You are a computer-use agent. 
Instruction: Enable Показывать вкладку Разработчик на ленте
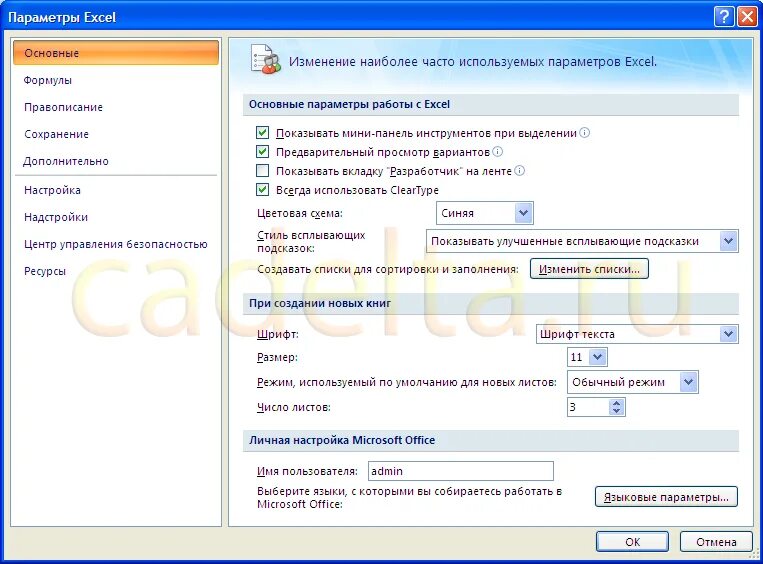click(x=262, y=171)
